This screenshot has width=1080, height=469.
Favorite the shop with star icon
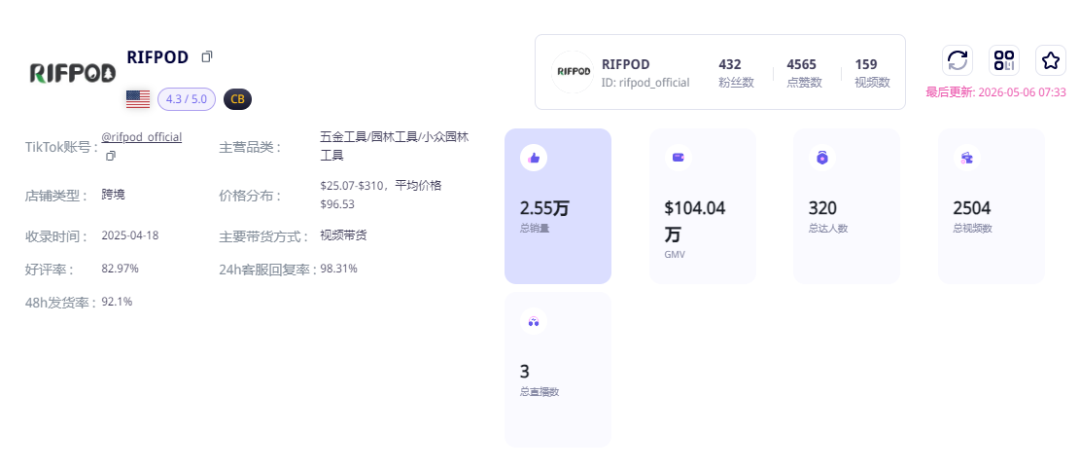pyautogui.click(x=1050, y=60)
